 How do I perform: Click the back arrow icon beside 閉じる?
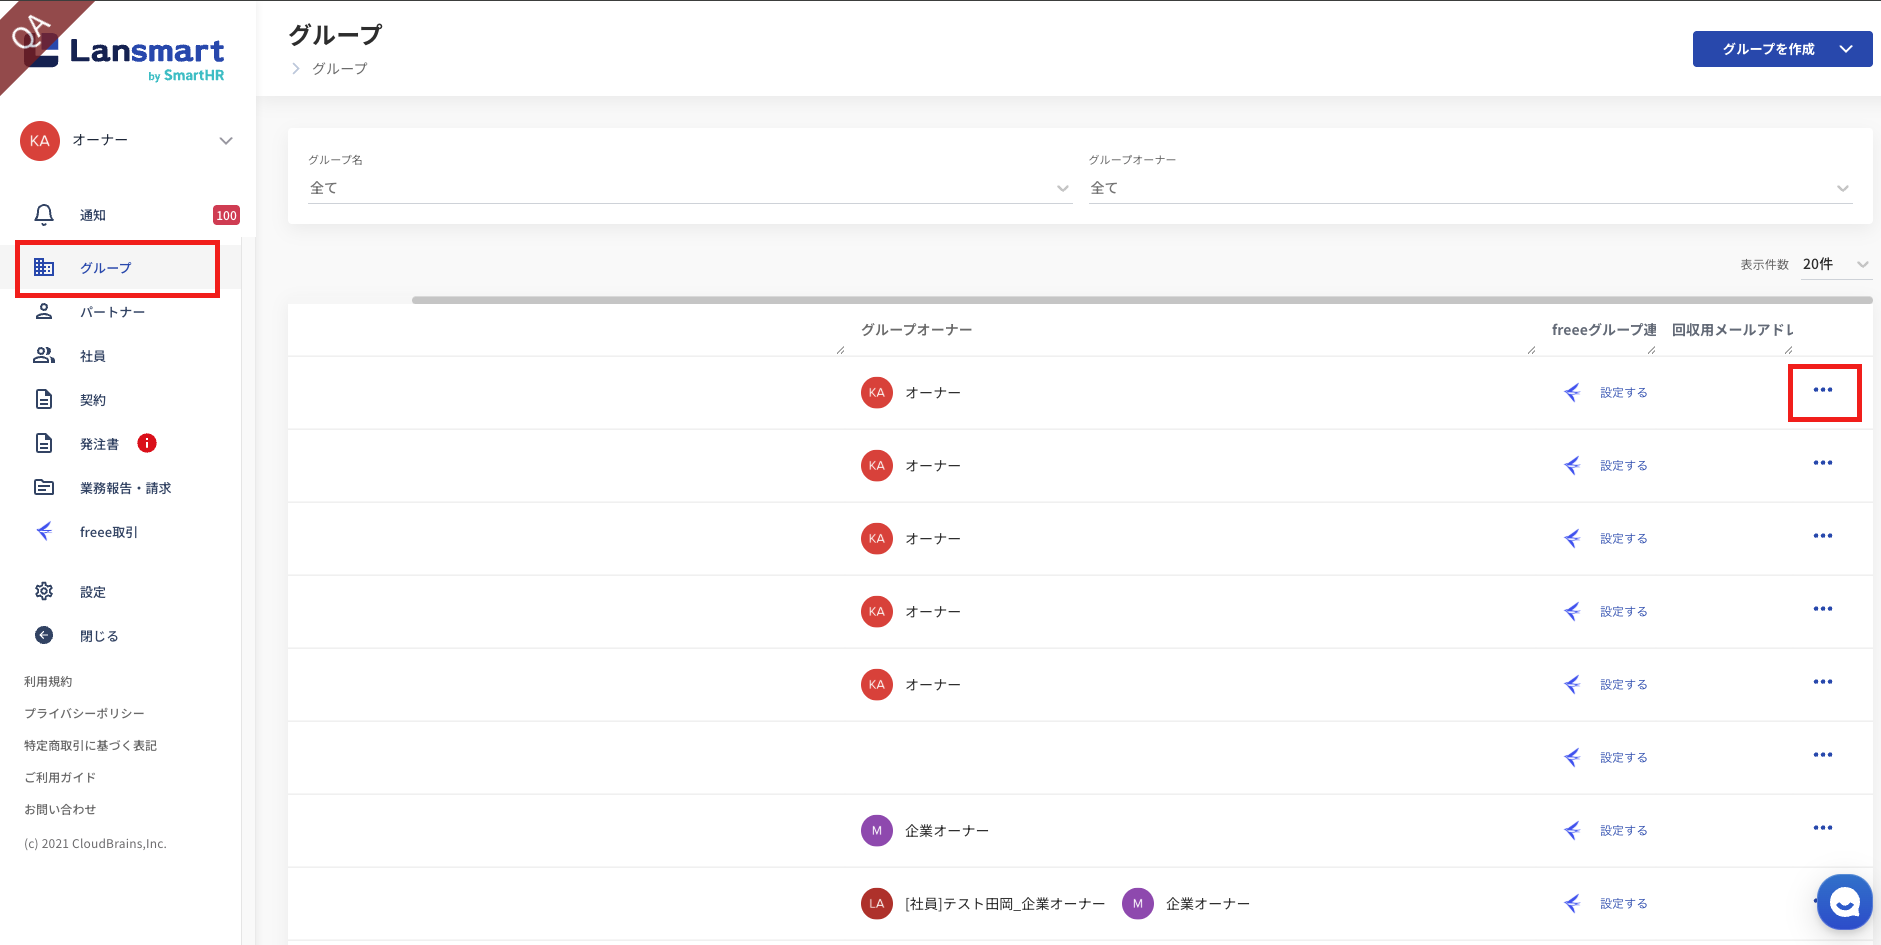[44, 635]
